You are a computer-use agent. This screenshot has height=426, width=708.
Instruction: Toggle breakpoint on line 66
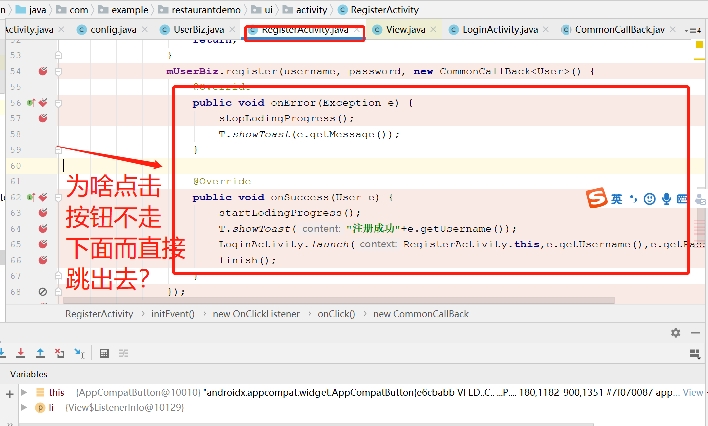[43, 260]
